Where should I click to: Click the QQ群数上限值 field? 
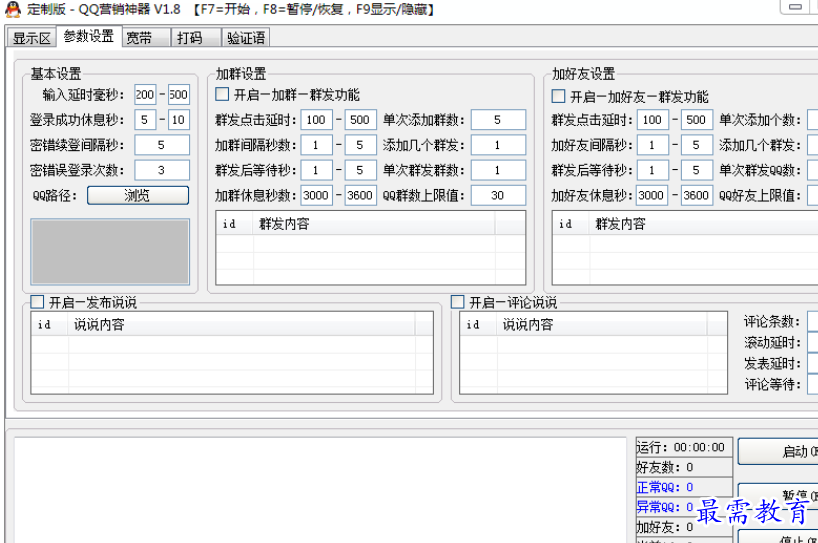(498, 195)
